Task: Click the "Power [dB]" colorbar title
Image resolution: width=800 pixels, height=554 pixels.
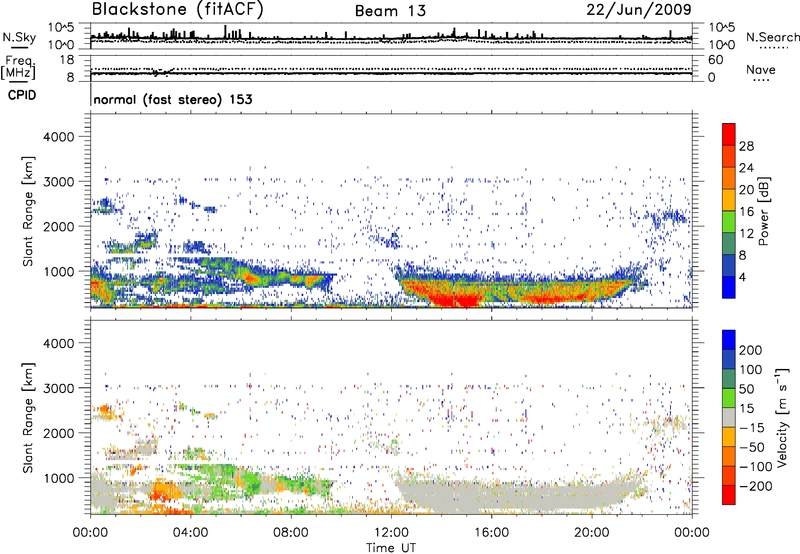Action: 763,211
